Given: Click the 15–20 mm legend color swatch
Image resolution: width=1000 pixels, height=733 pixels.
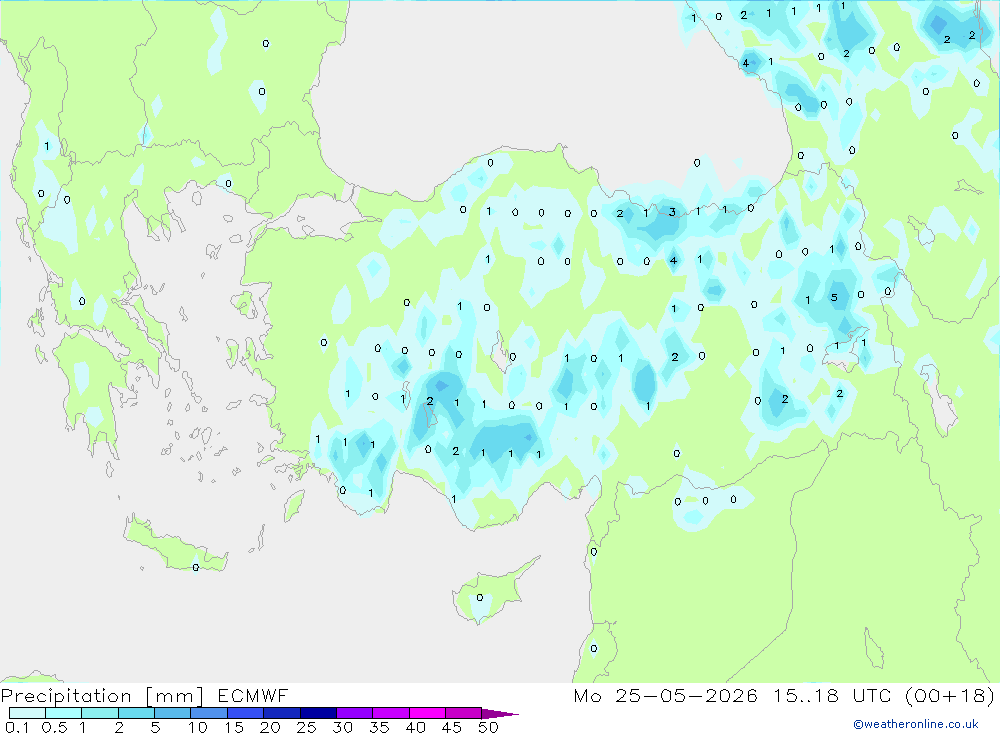Looking at the screenshot, I should tap(245, 713).
